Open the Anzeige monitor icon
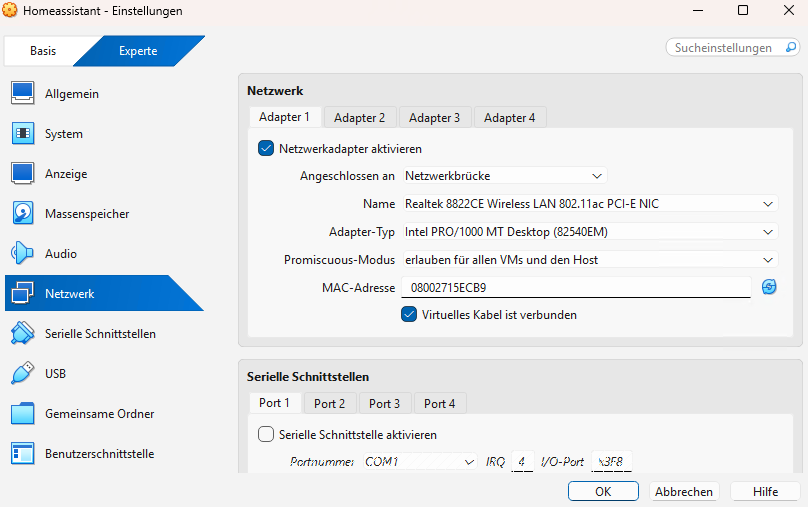The height and width of the screenshot is (507, 808). click(23, 174)
